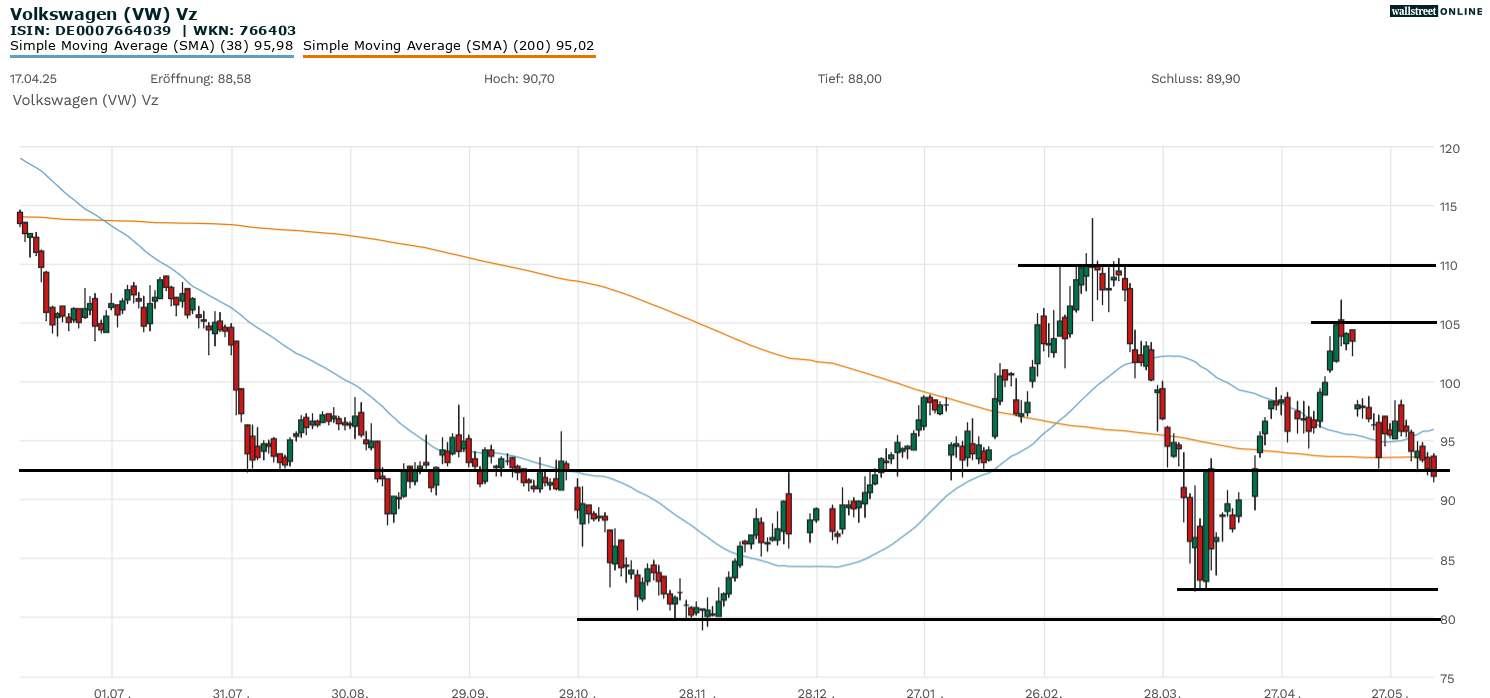Click the horizontal resistance line at 110

1228,265
